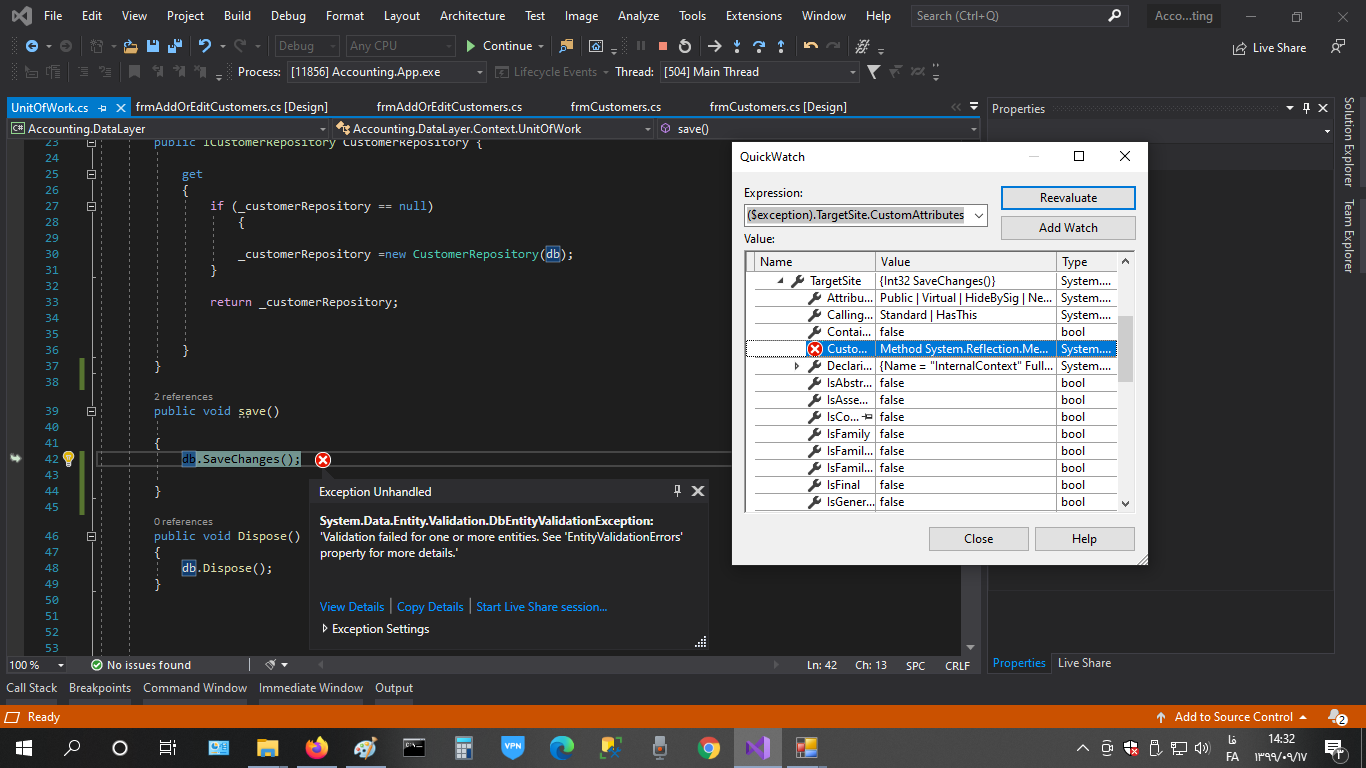Screen dimensions: 1366x768
Task: Click the QuickWatch vertical scrollbar down arrow
Action: (x=1125, y=503)
